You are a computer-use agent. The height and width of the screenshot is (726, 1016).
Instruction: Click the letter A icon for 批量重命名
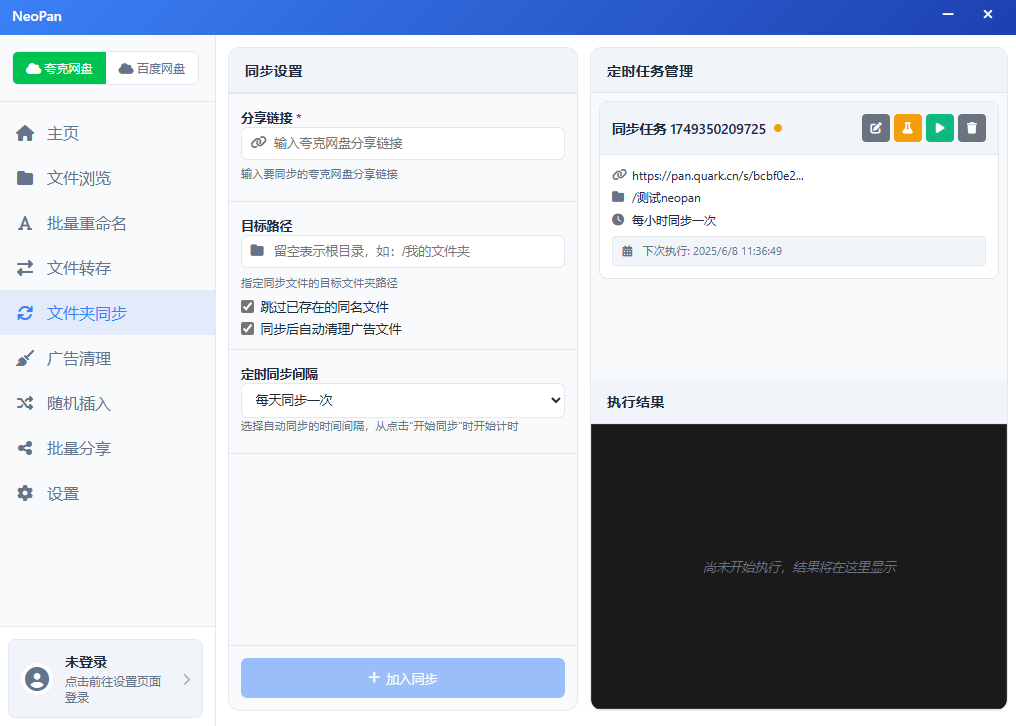pyautogui.click(x=25, y=224)
